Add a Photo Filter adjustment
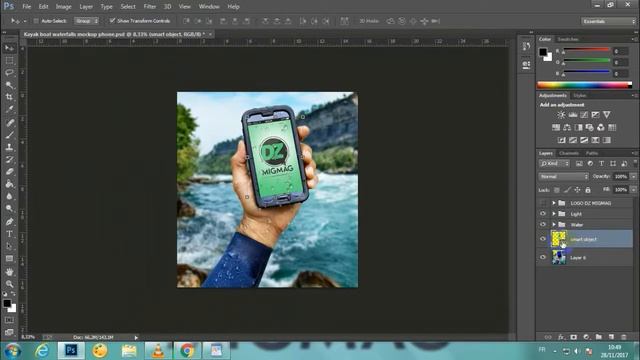Viewport: 640px width, 360px height. point(589,127)
